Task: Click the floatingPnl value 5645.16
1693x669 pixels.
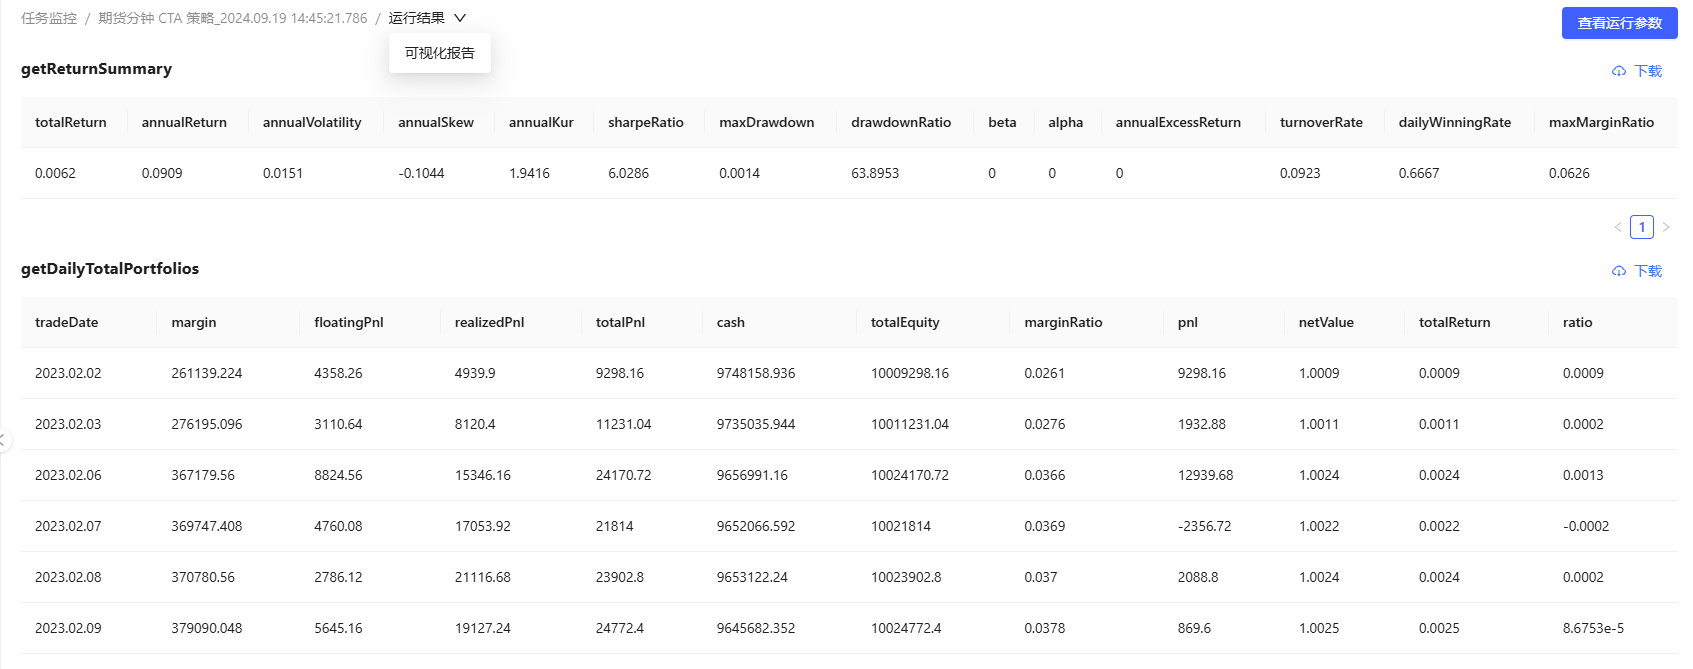Action: pyautogui.click(x=338, y=628)
